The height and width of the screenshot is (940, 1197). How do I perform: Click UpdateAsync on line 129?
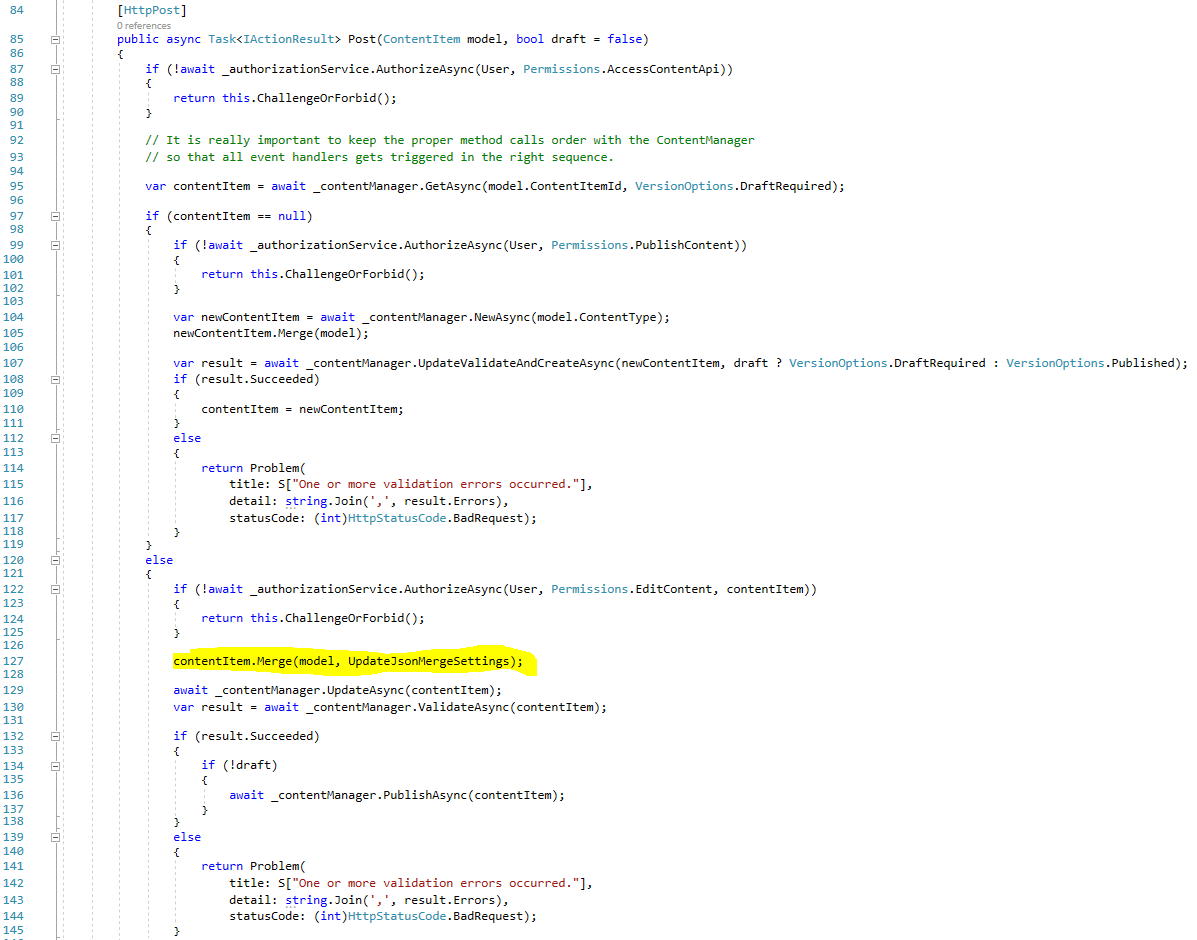point(366,690)
